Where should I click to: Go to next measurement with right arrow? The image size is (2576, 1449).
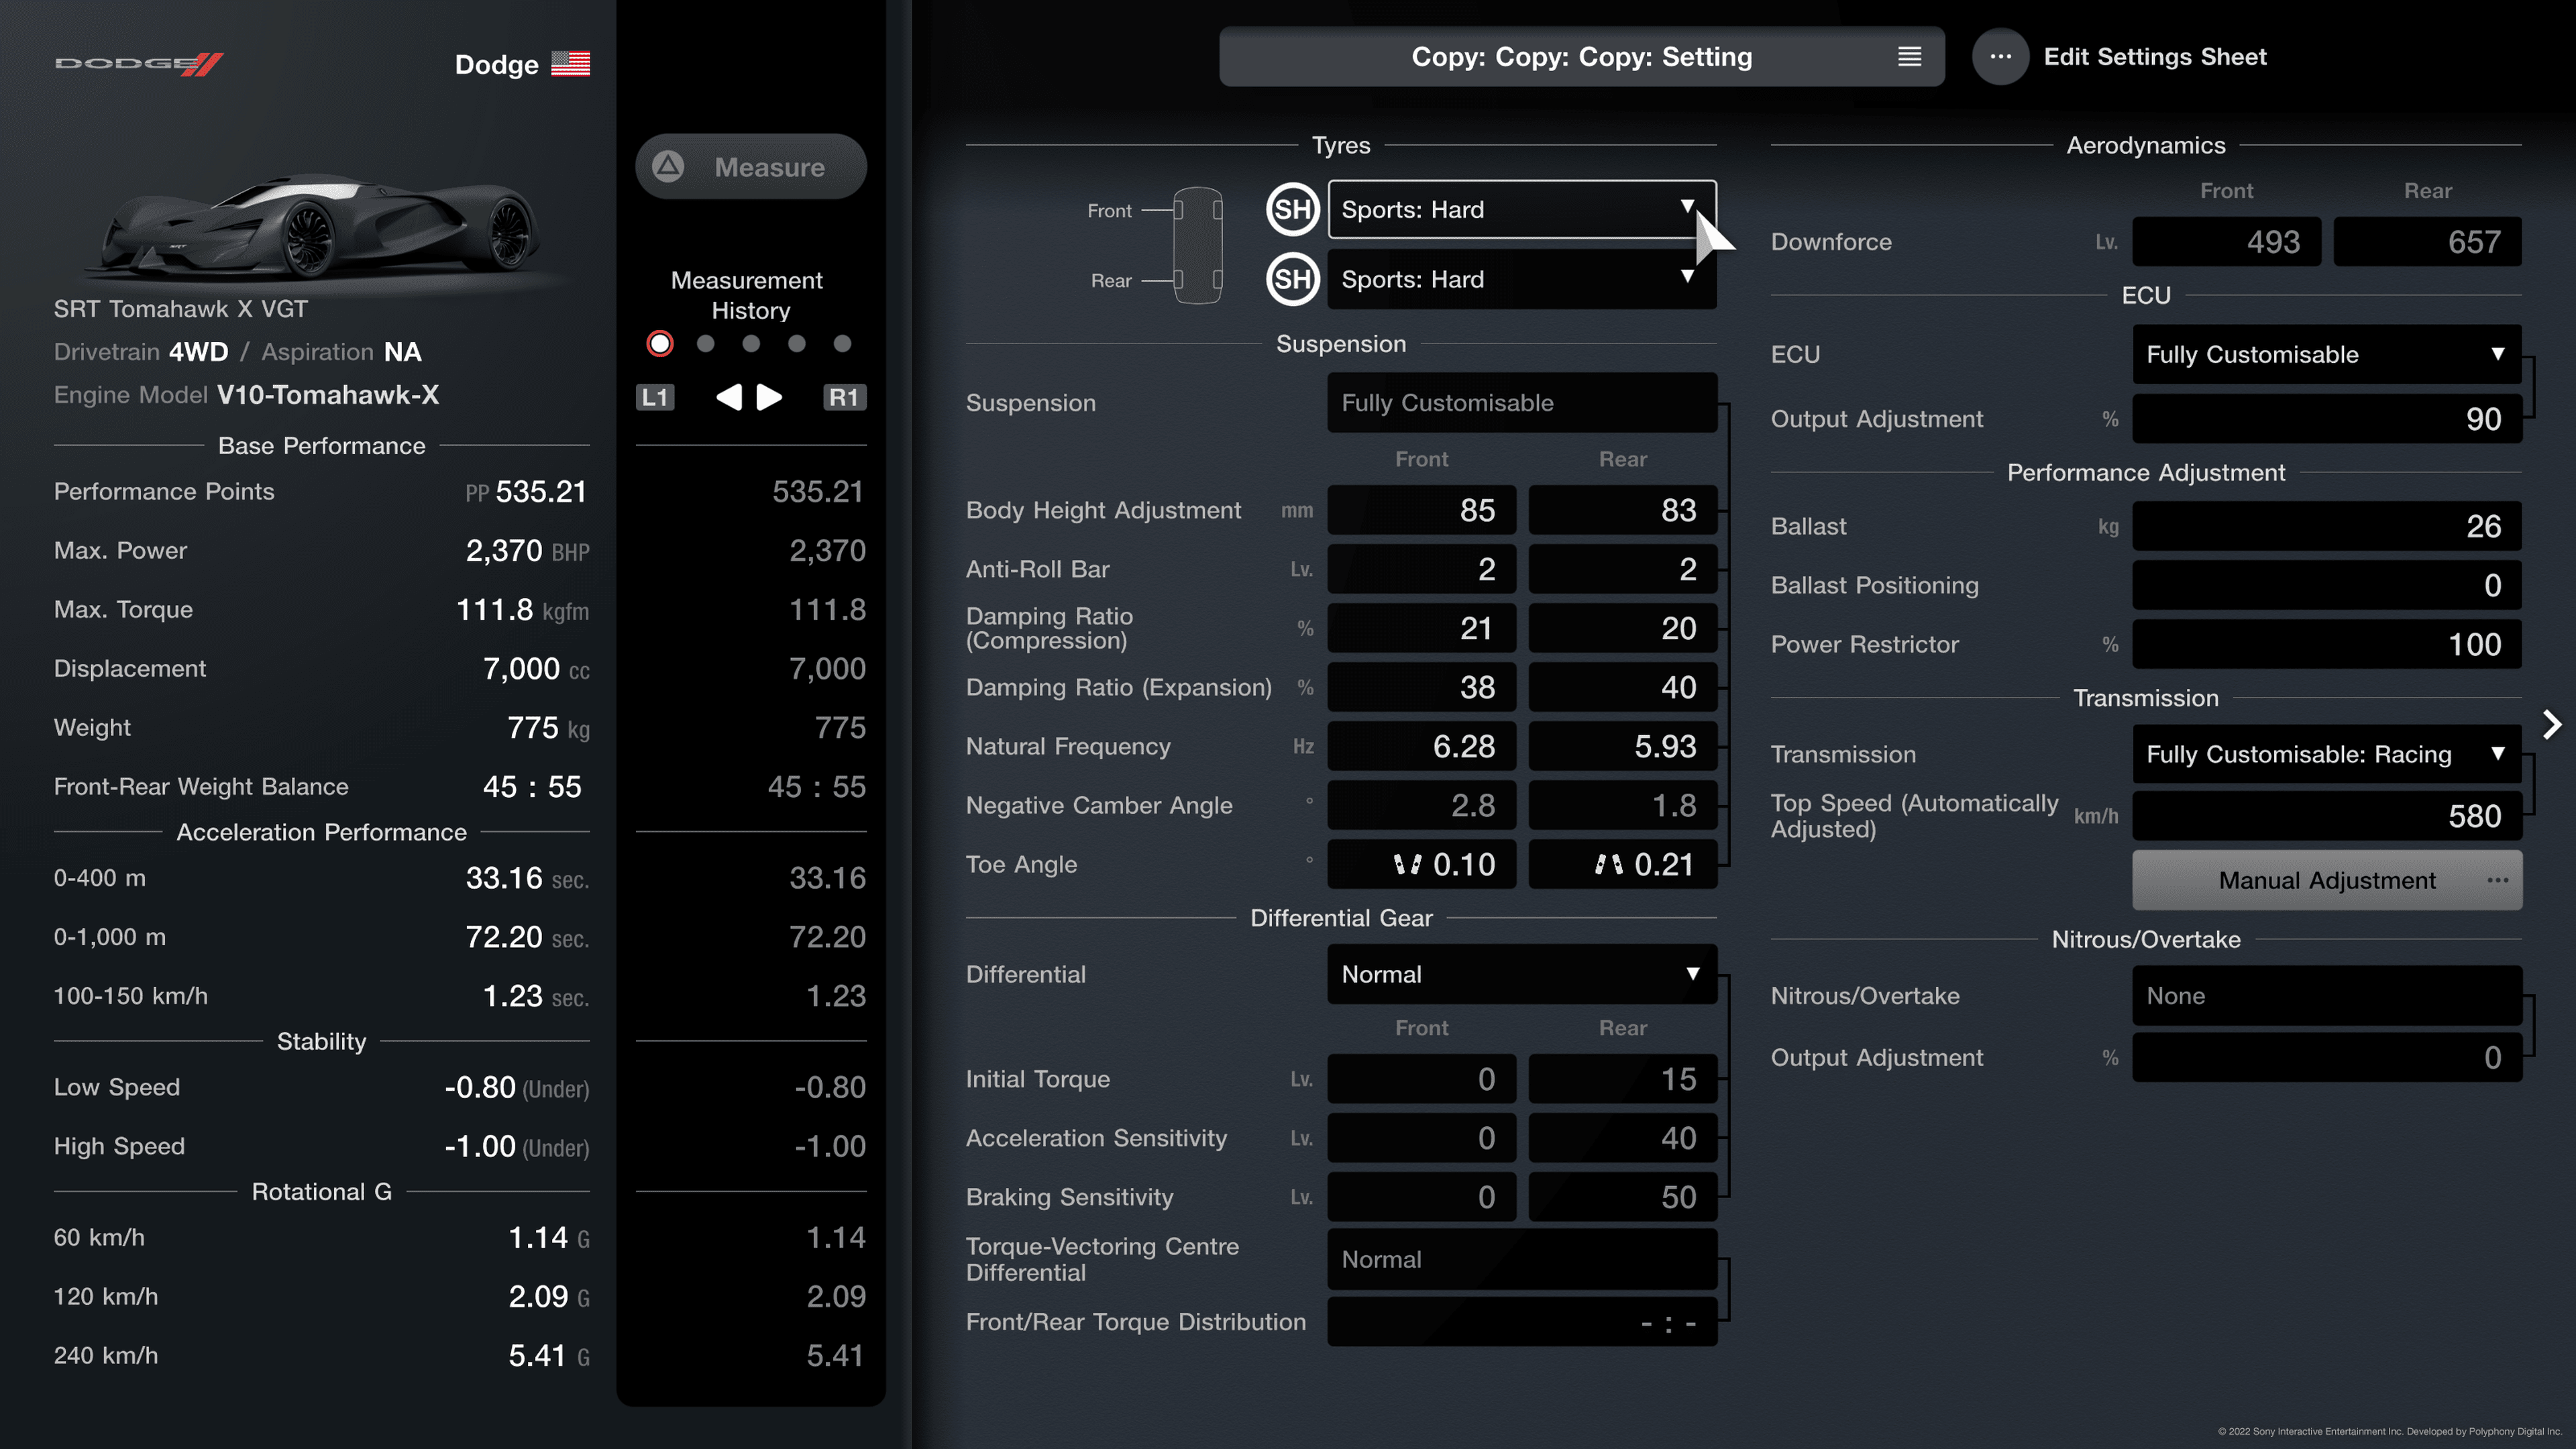(x=769, y=397)
